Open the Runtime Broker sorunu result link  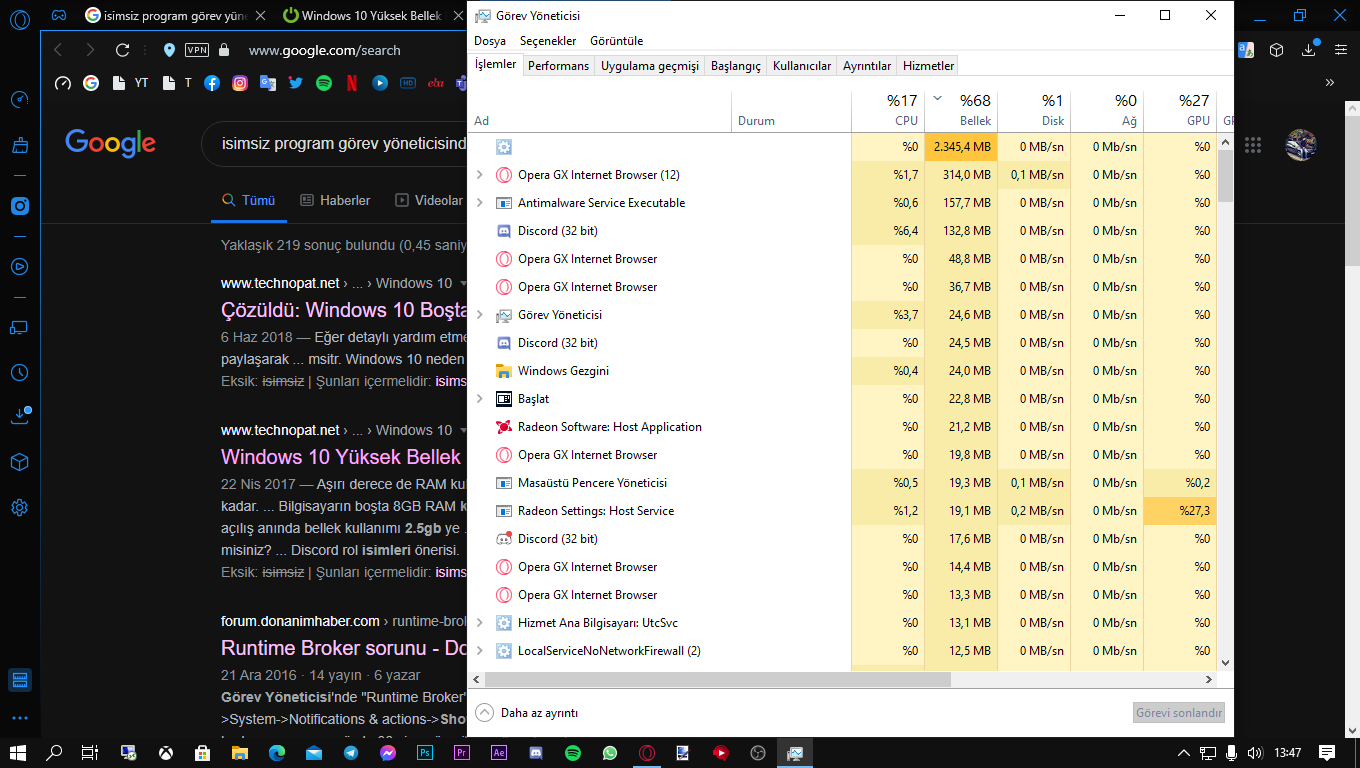tap(345, 648)
